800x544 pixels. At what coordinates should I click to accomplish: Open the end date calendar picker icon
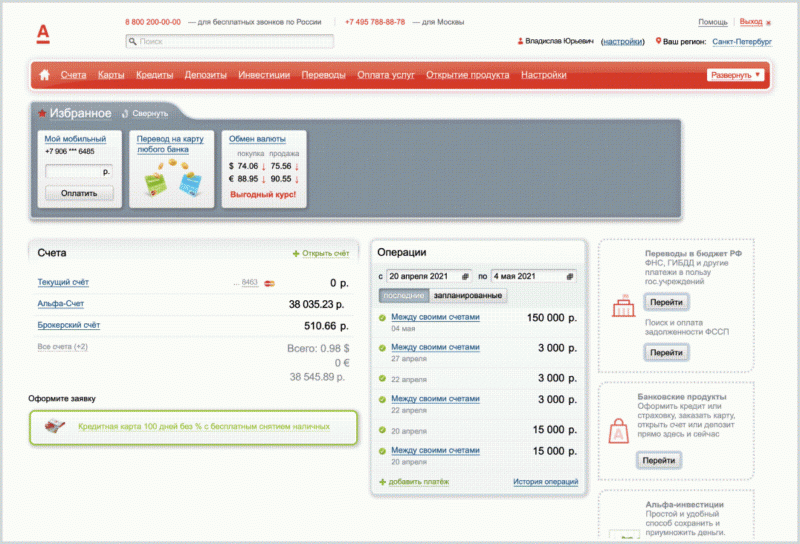pos(571,276)
